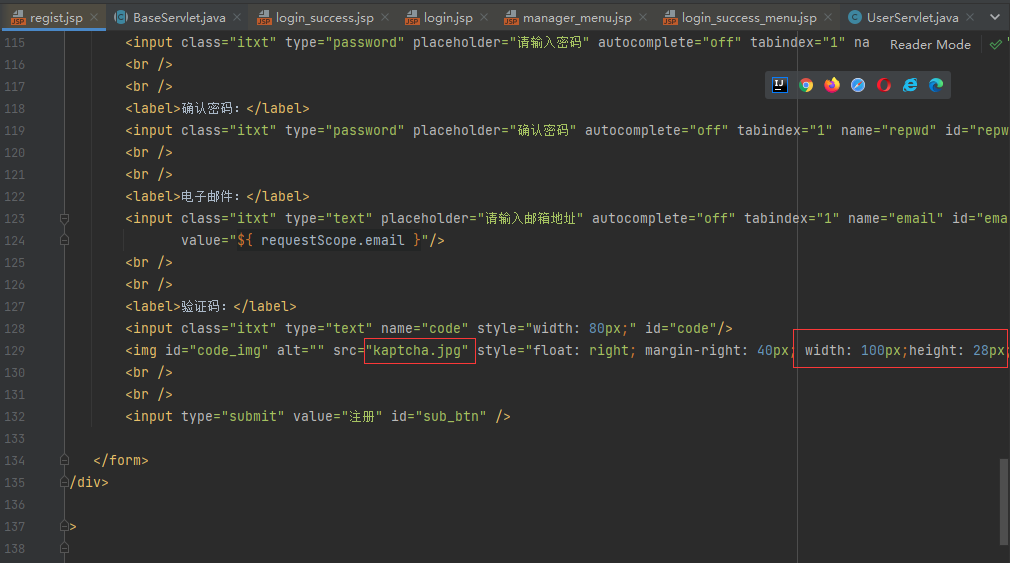Collapse the div fold marker at line 135

[x=64, y=482]
